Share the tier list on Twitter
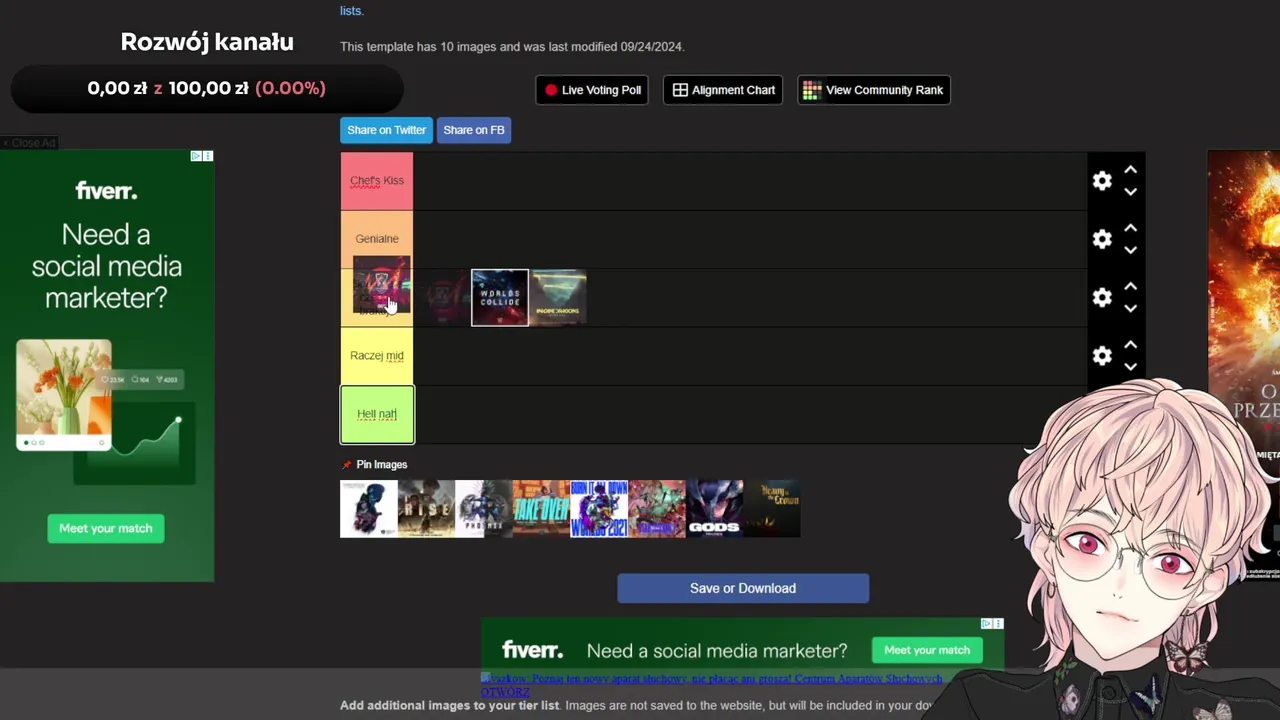Screen dimensions: 1280x720 [386, 130]
